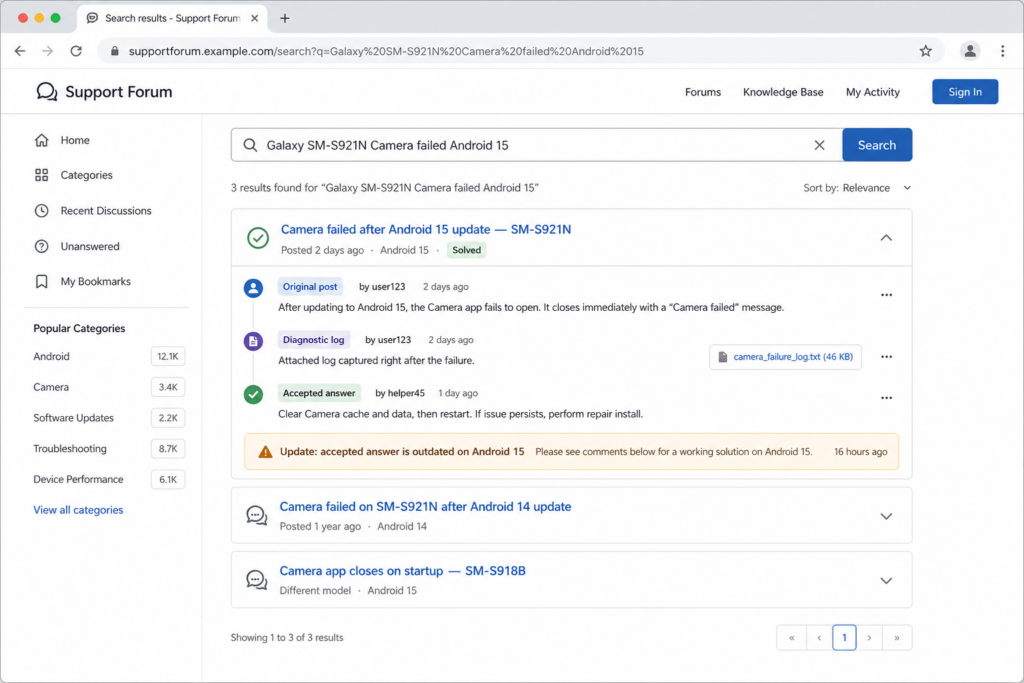Open Camera failed on SM-S921N Android 14 thread
The image size is (1024, 683).
click(425, 507)
